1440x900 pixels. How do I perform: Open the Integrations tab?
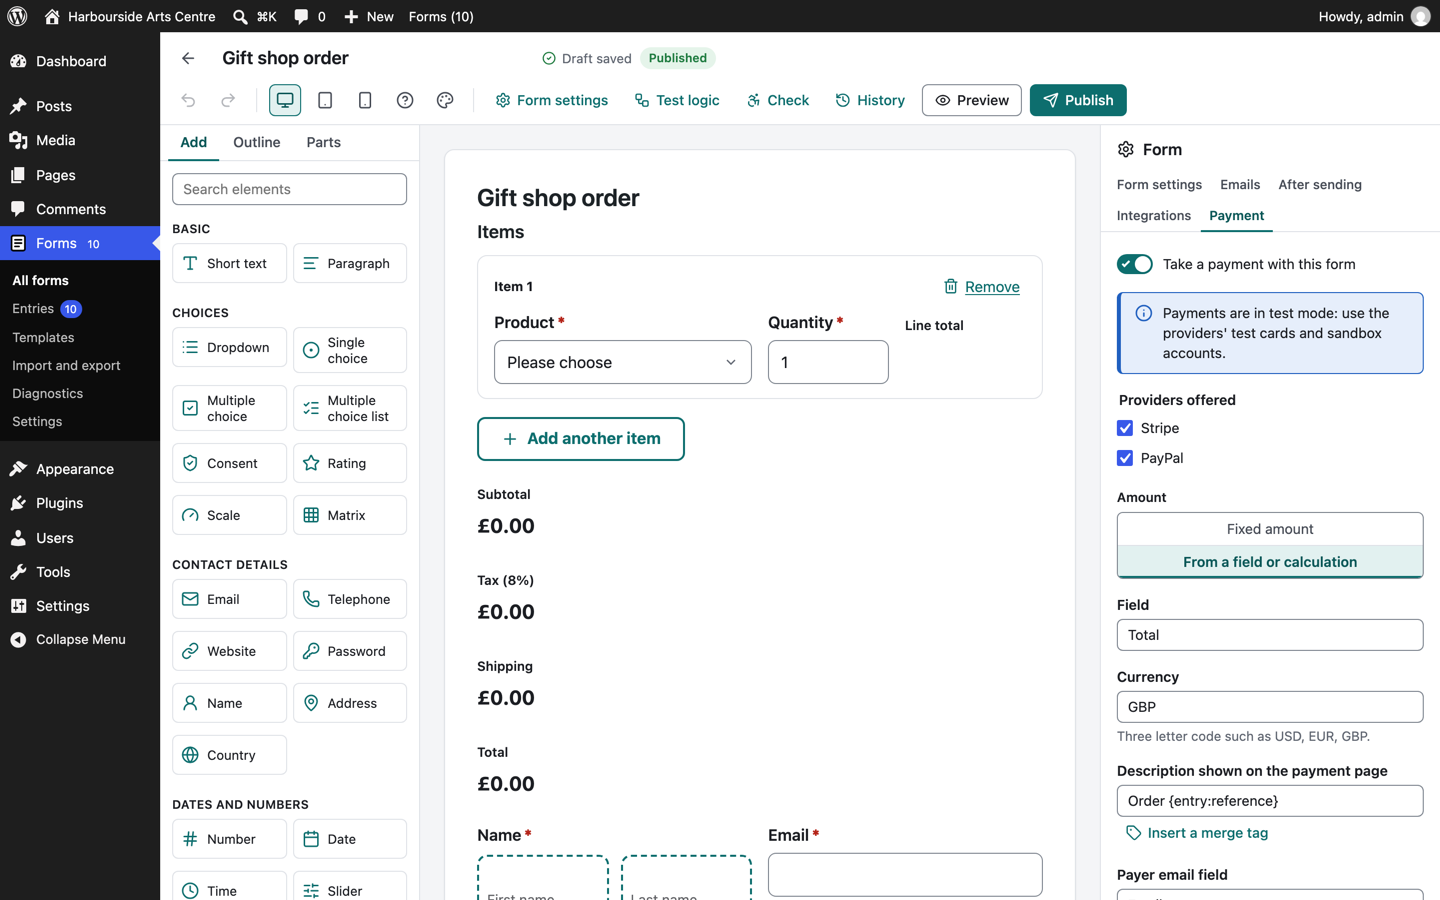(1154, 216)
